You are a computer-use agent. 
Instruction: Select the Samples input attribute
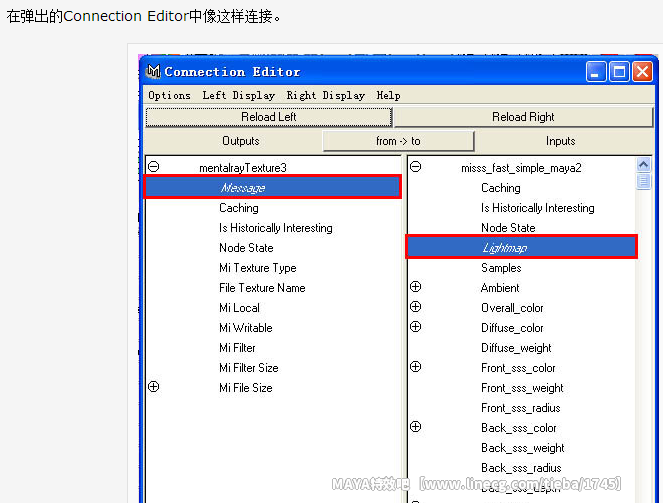coord(501,268)
